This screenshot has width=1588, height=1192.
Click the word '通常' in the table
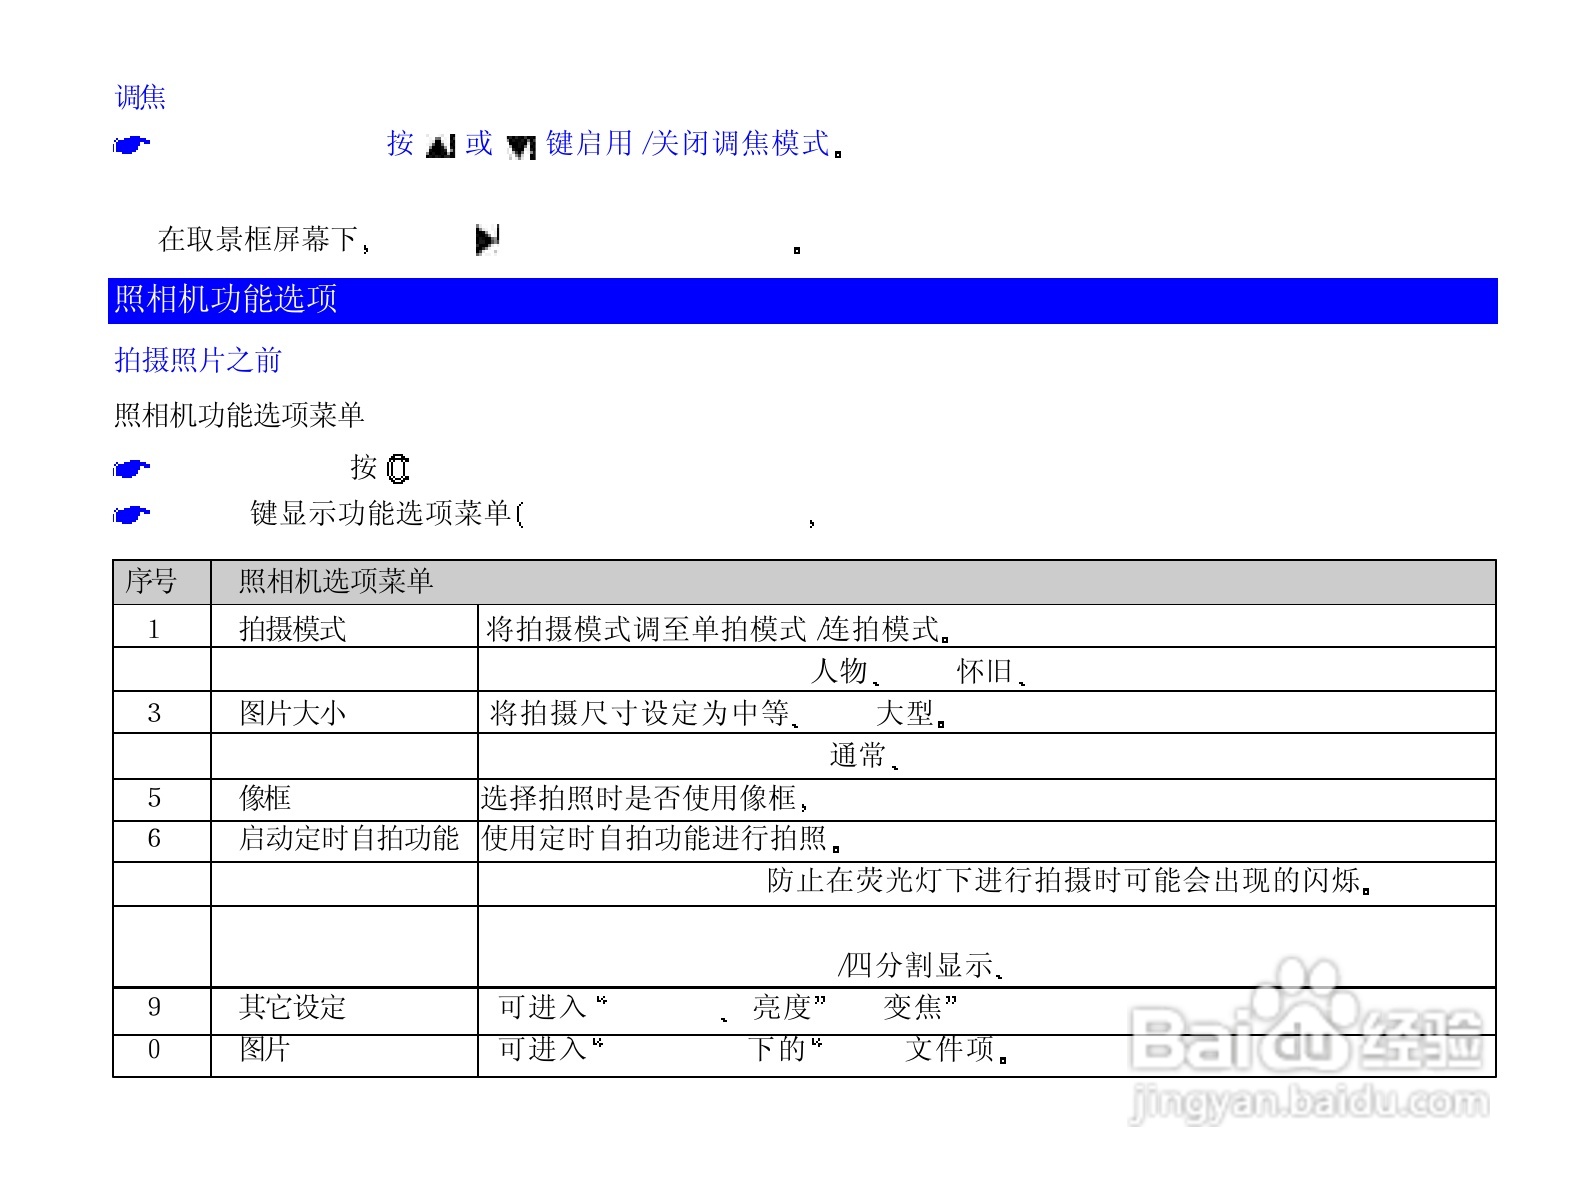click(858, 755)
